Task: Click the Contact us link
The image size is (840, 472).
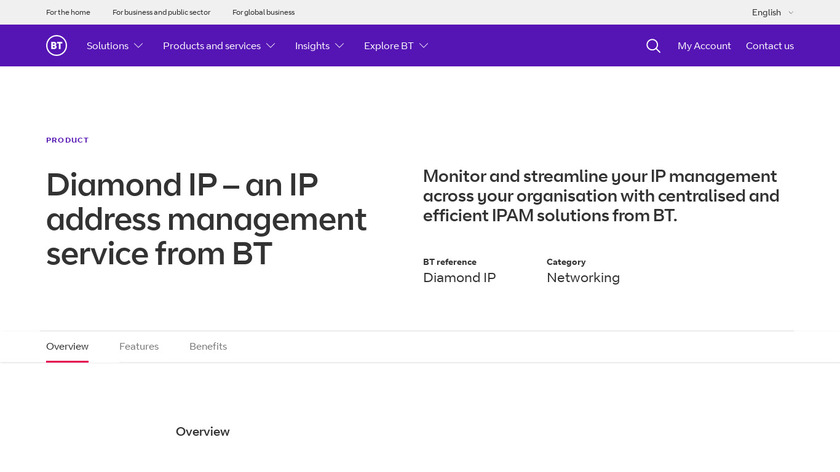Action: (770, 46)
